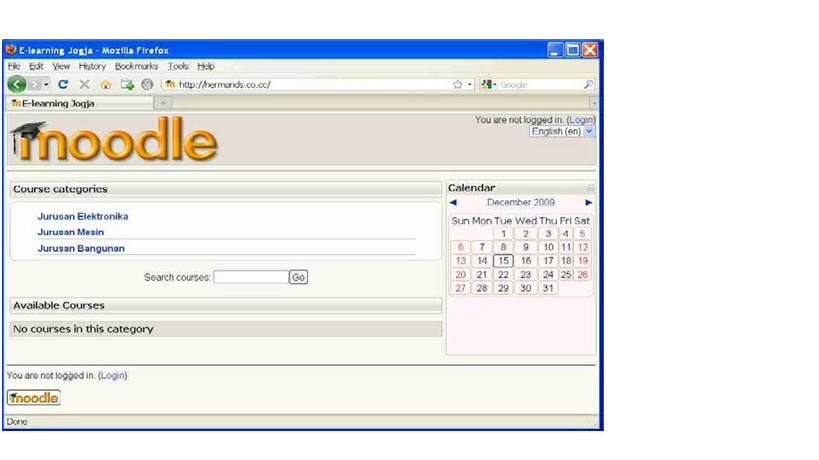Select December 25 in calendar
Viewport: 819px width, 460px height.
[x=566, y=274]
